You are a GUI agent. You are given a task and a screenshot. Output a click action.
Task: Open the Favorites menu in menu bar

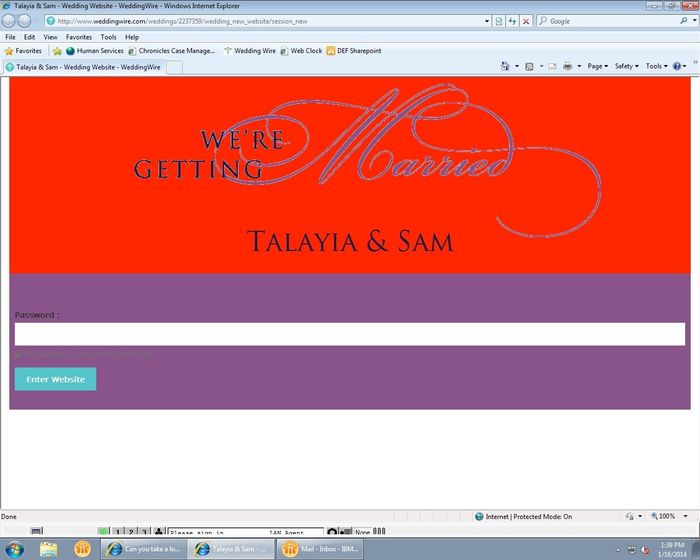pyautogui.click(x=79, y=37)
